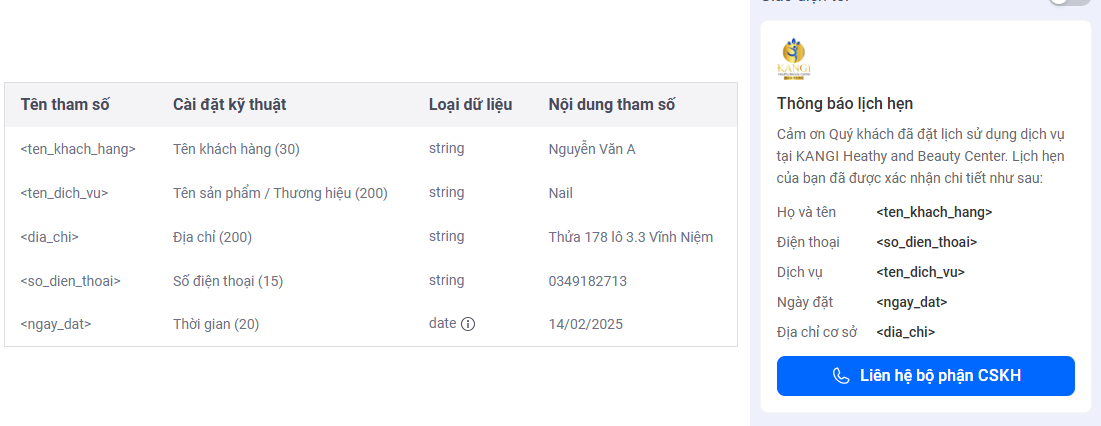Click the Nội dung tham số column header
Screen dimensions: 1101x426
click(x=612, y=105)
